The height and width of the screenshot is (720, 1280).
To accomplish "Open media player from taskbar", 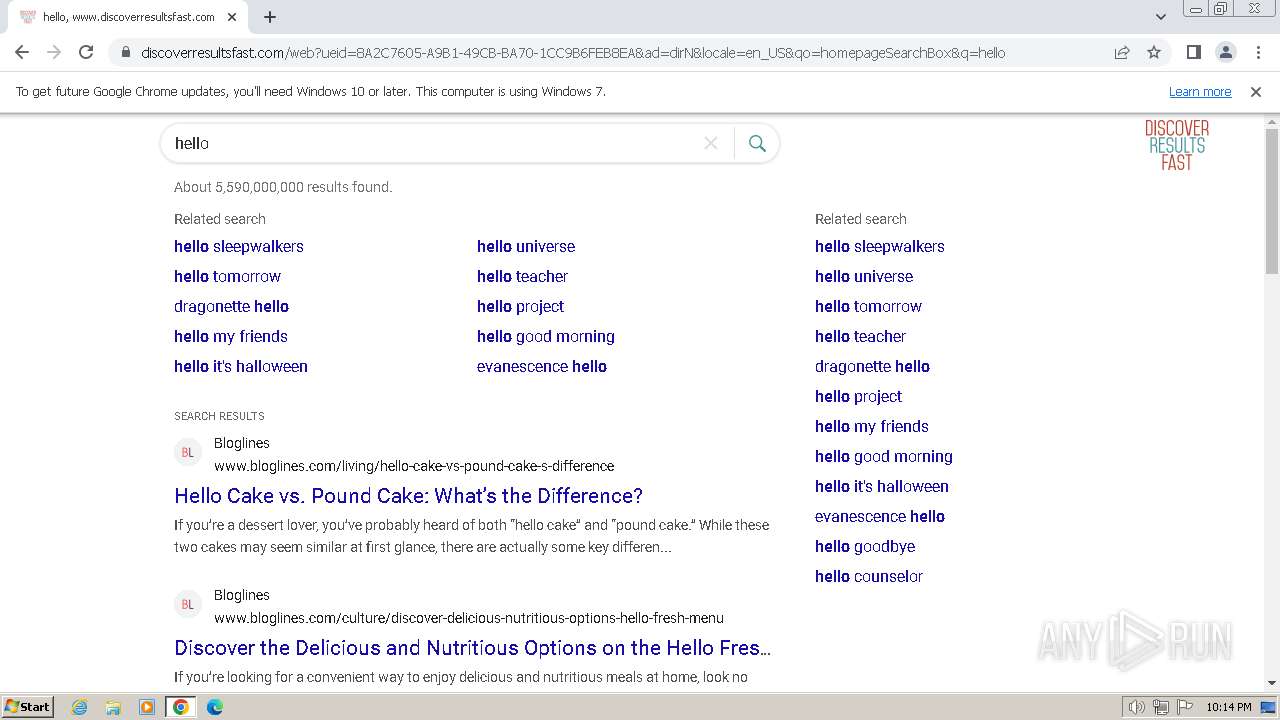I will pos(147,707).
